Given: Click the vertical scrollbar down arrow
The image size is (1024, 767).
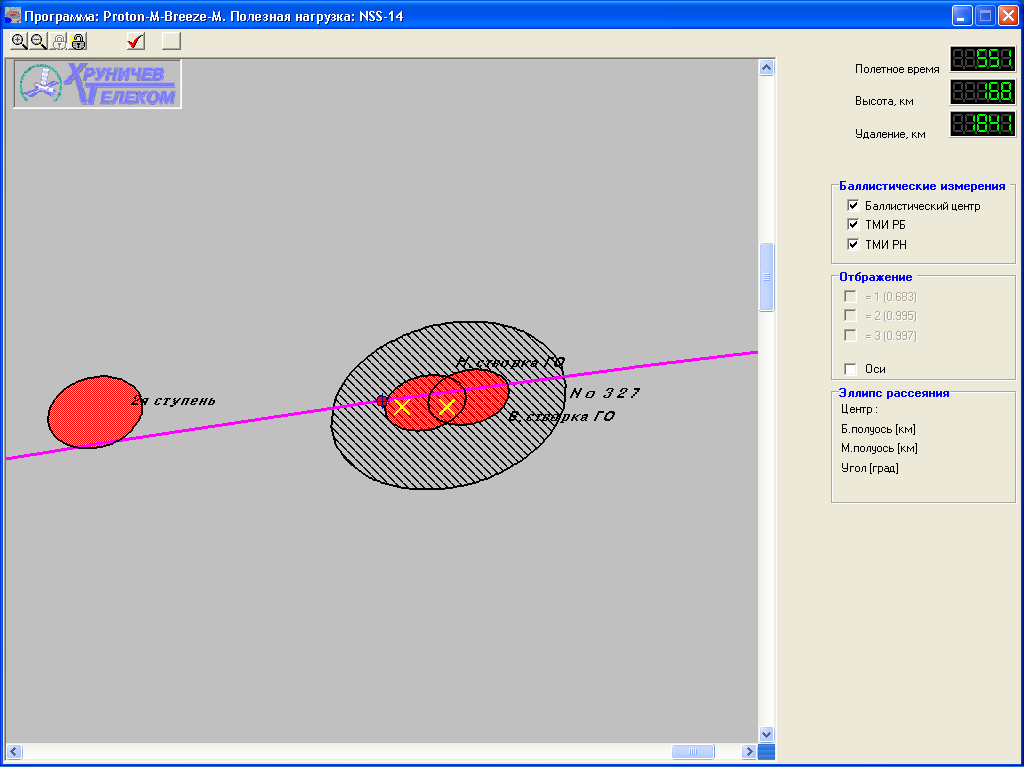Looking at the screenshot, I should tap(767, 734).
